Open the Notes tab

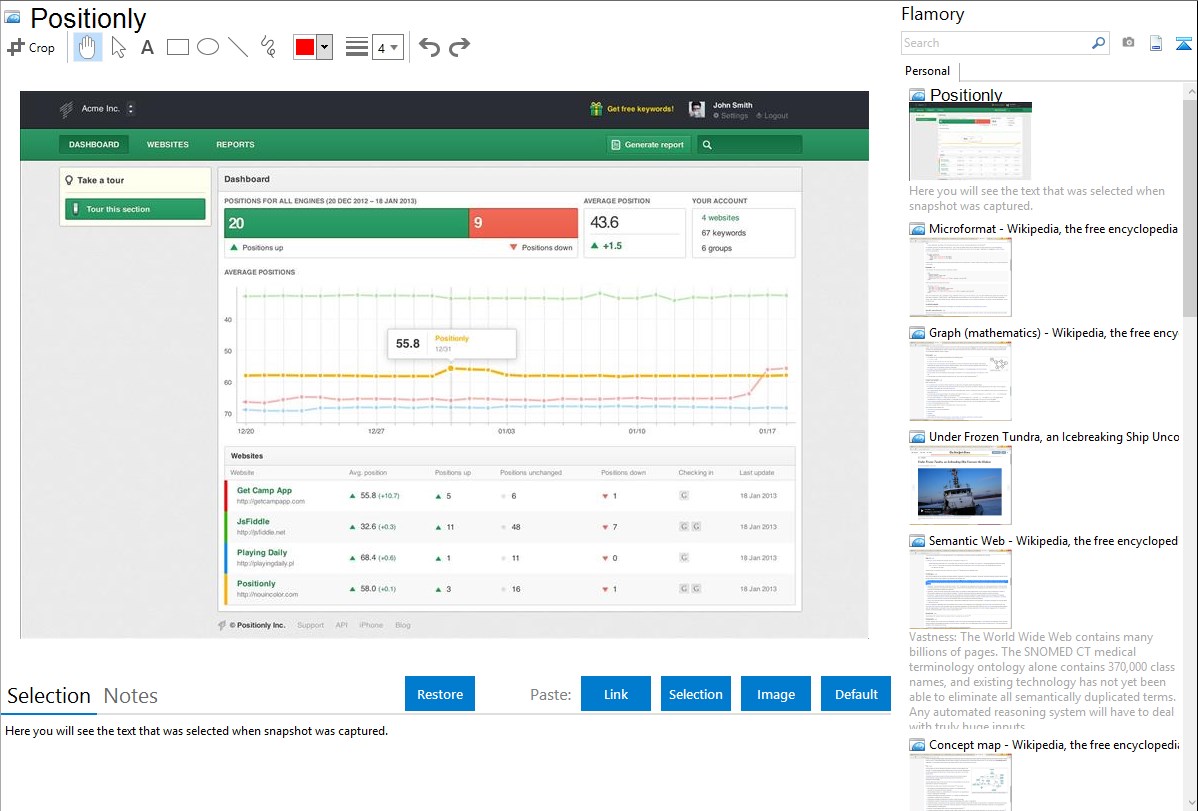click(x=131, y=696)
